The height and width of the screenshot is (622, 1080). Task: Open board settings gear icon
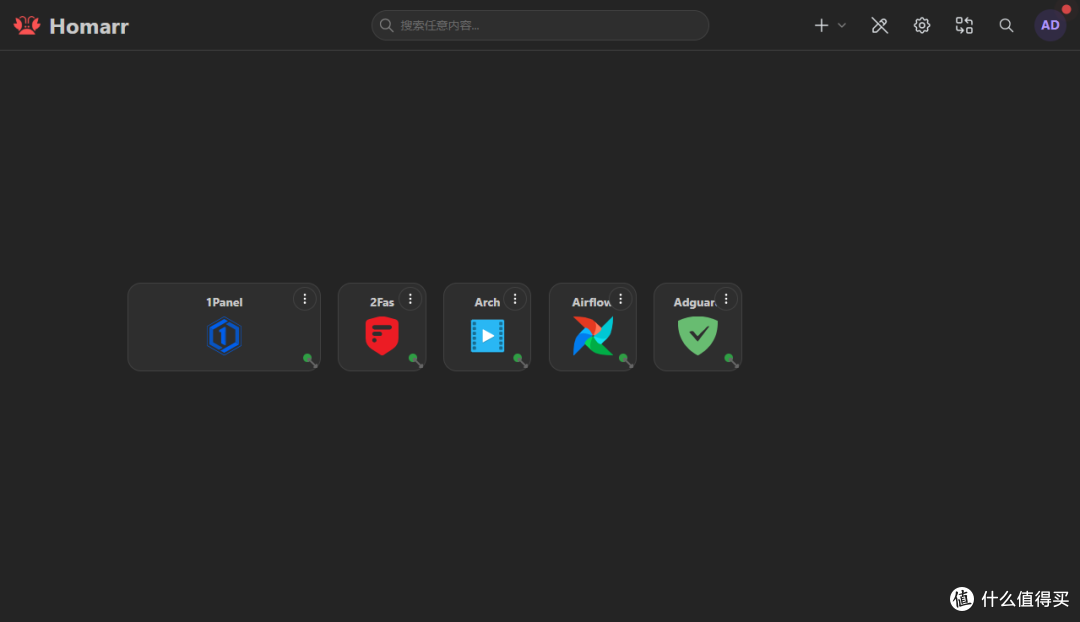click(x=922, y=25)
